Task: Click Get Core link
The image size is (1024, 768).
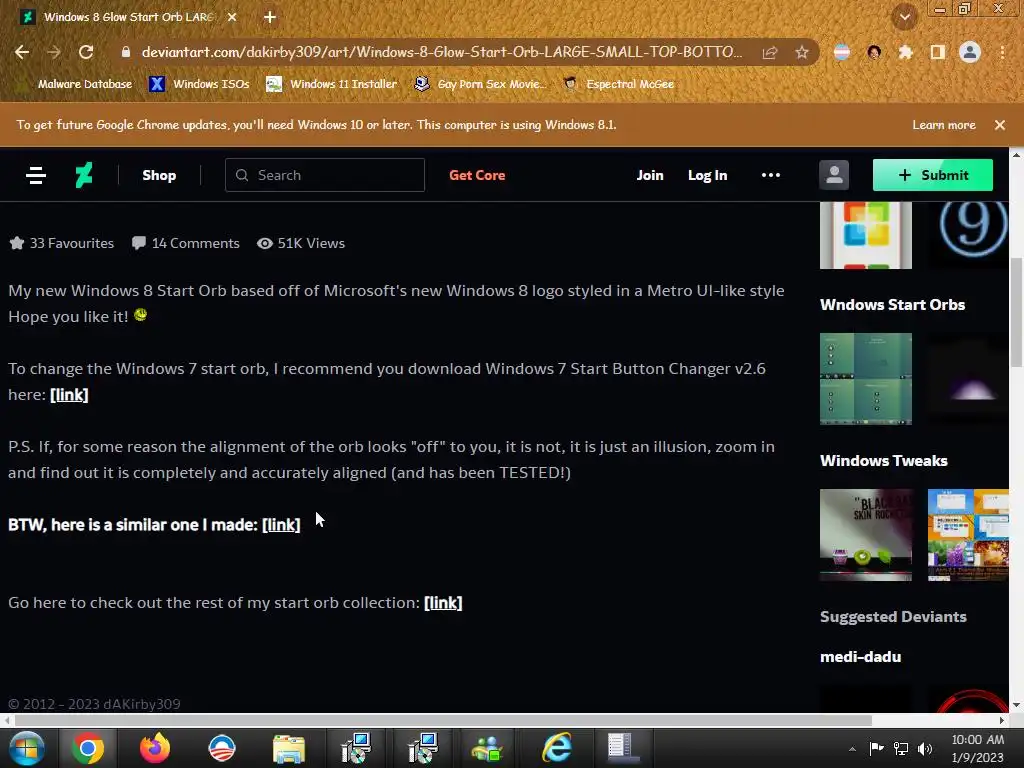Action: [477, 175]
